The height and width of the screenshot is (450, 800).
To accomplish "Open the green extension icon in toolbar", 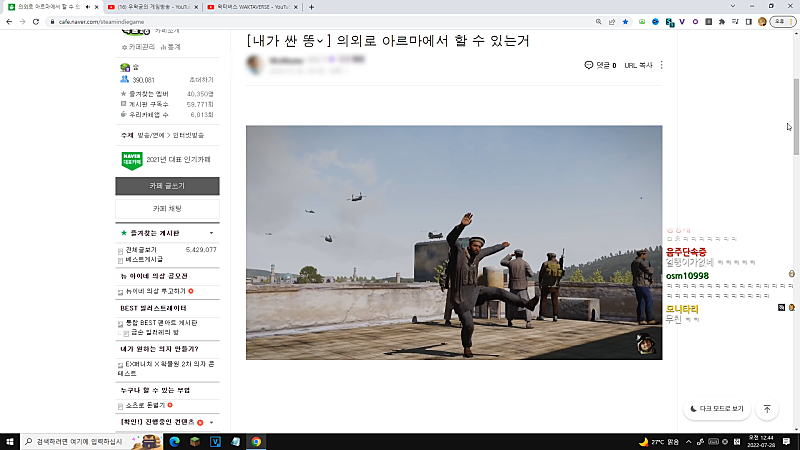I will click(642, 22).
